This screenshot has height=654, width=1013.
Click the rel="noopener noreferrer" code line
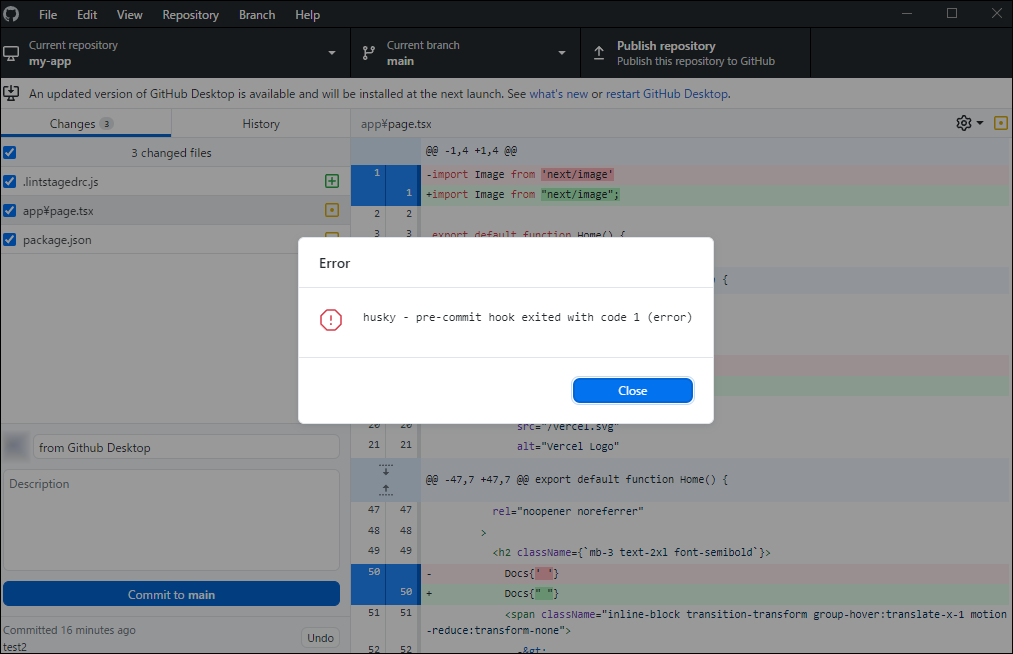coord(567,511)
